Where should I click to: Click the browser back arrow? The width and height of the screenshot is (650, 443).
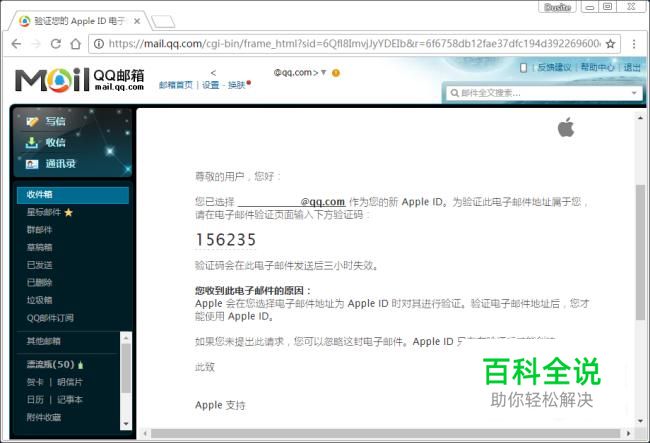16,44
